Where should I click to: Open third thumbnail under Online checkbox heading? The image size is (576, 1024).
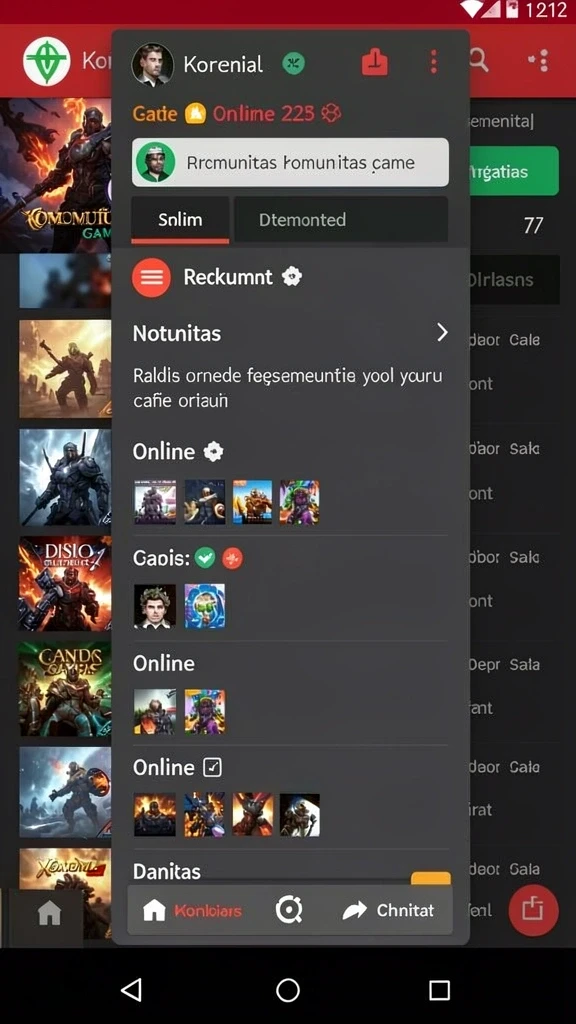click(x=252, y=815)
